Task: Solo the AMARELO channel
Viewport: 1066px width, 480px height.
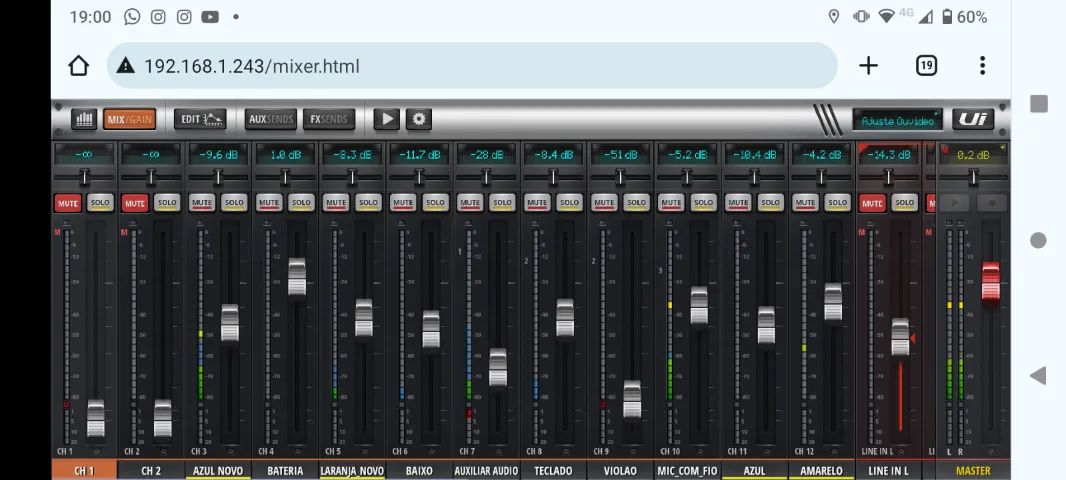Action: pyautogui.click(x=838, y=203)
